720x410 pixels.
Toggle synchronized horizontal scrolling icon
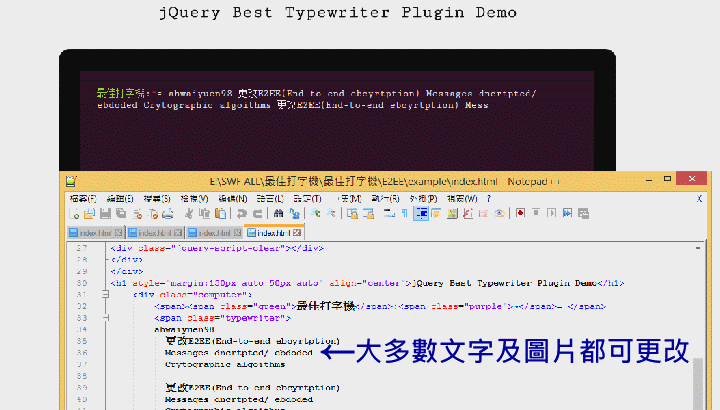pyautogui.click(x=368, y=213)
